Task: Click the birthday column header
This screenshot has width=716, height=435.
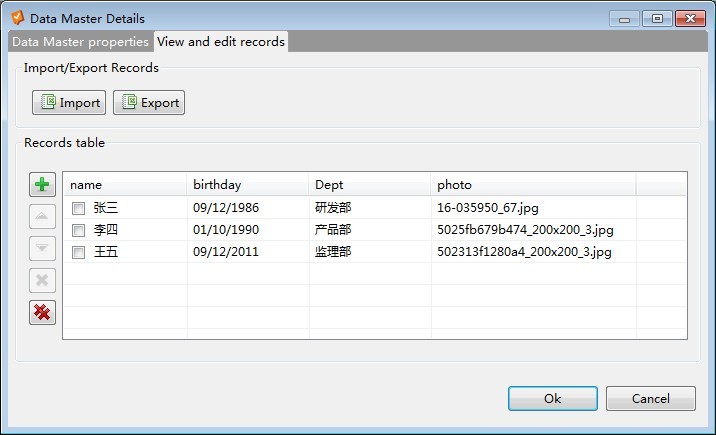Action: (x=247, y=185)
